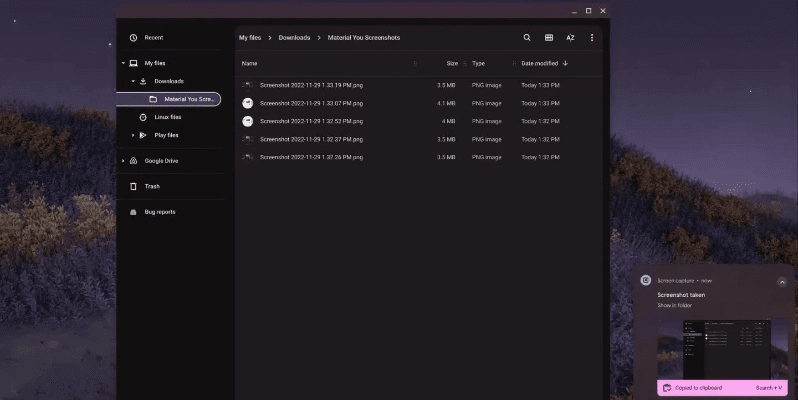The image size is (798, 400).
Task: Click the screenshot preview thumbnail in notification
Action: click(714, 347)
